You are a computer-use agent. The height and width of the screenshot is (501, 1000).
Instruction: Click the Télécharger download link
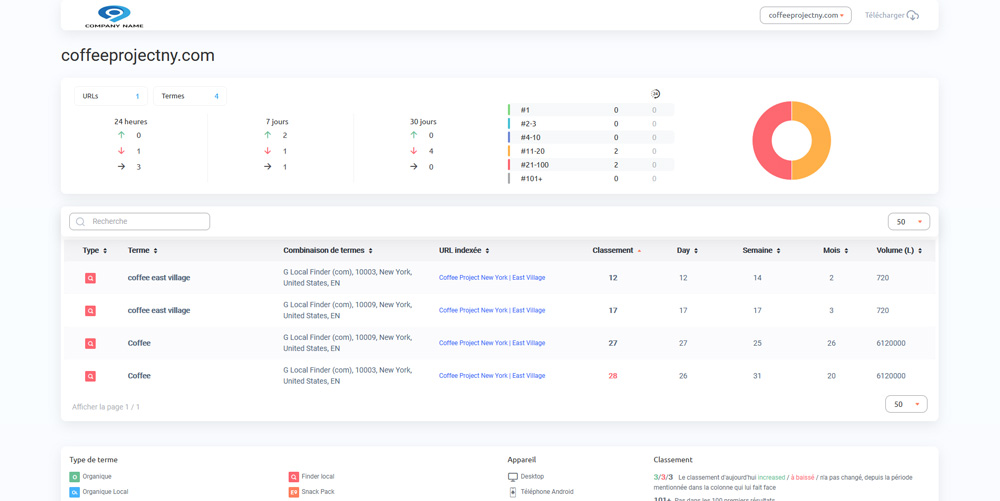[892, 15]
